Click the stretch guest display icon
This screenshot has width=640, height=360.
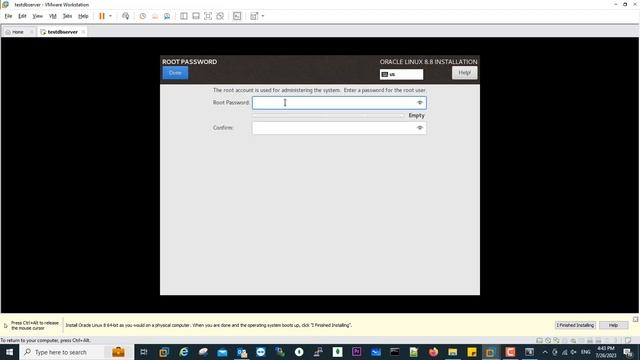[254, 16]
